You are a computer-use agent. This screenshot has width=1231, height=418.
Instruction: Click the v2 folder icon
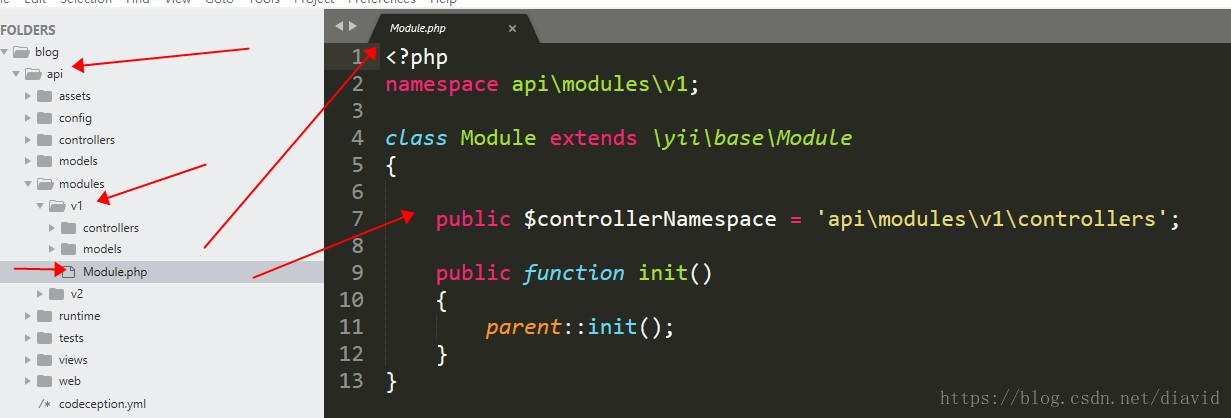tap(56, 294)
